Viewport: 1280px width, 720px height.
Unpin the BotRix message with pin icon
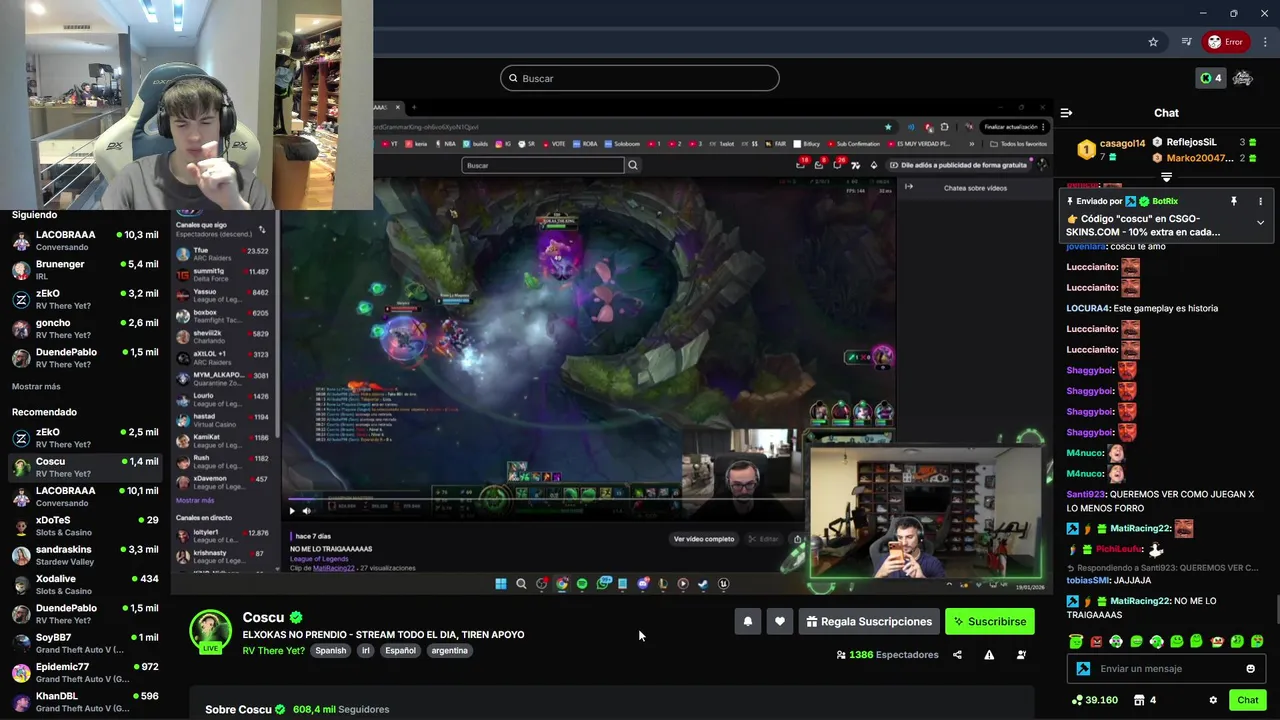[x=1233, y=201]
